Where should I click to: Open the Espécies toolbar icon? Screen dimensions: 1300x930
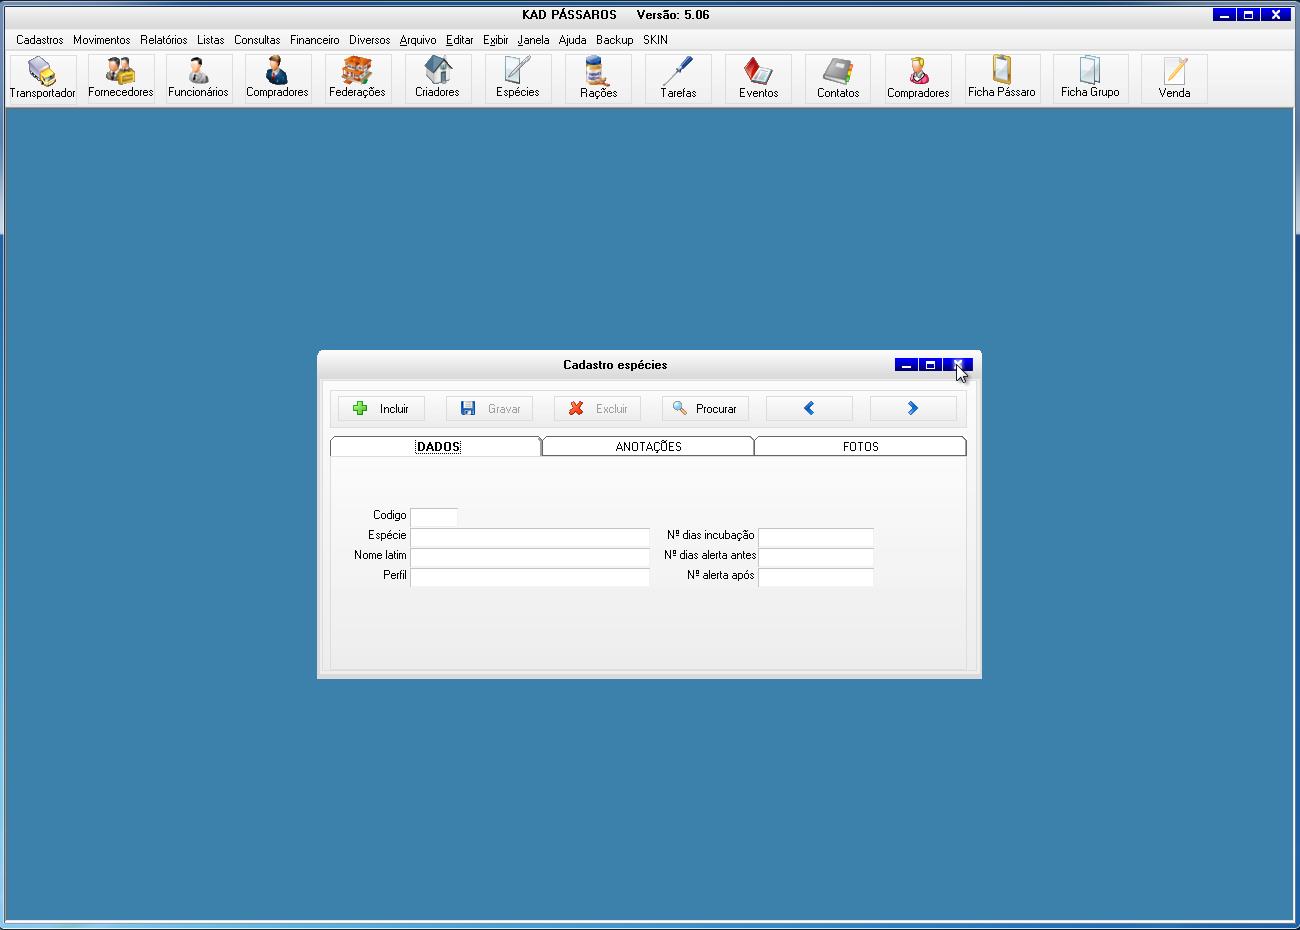[517, 78]
